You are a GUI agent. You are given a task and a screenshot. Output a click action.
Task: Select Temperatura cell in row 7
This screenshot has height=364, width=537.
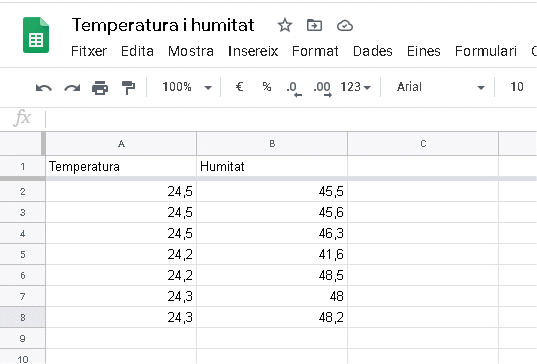[x=121, y=297]
